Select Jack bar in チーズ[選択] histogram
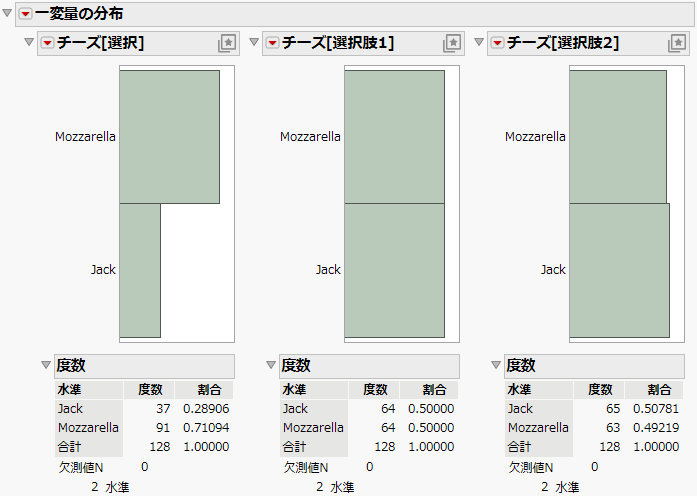 140,270
